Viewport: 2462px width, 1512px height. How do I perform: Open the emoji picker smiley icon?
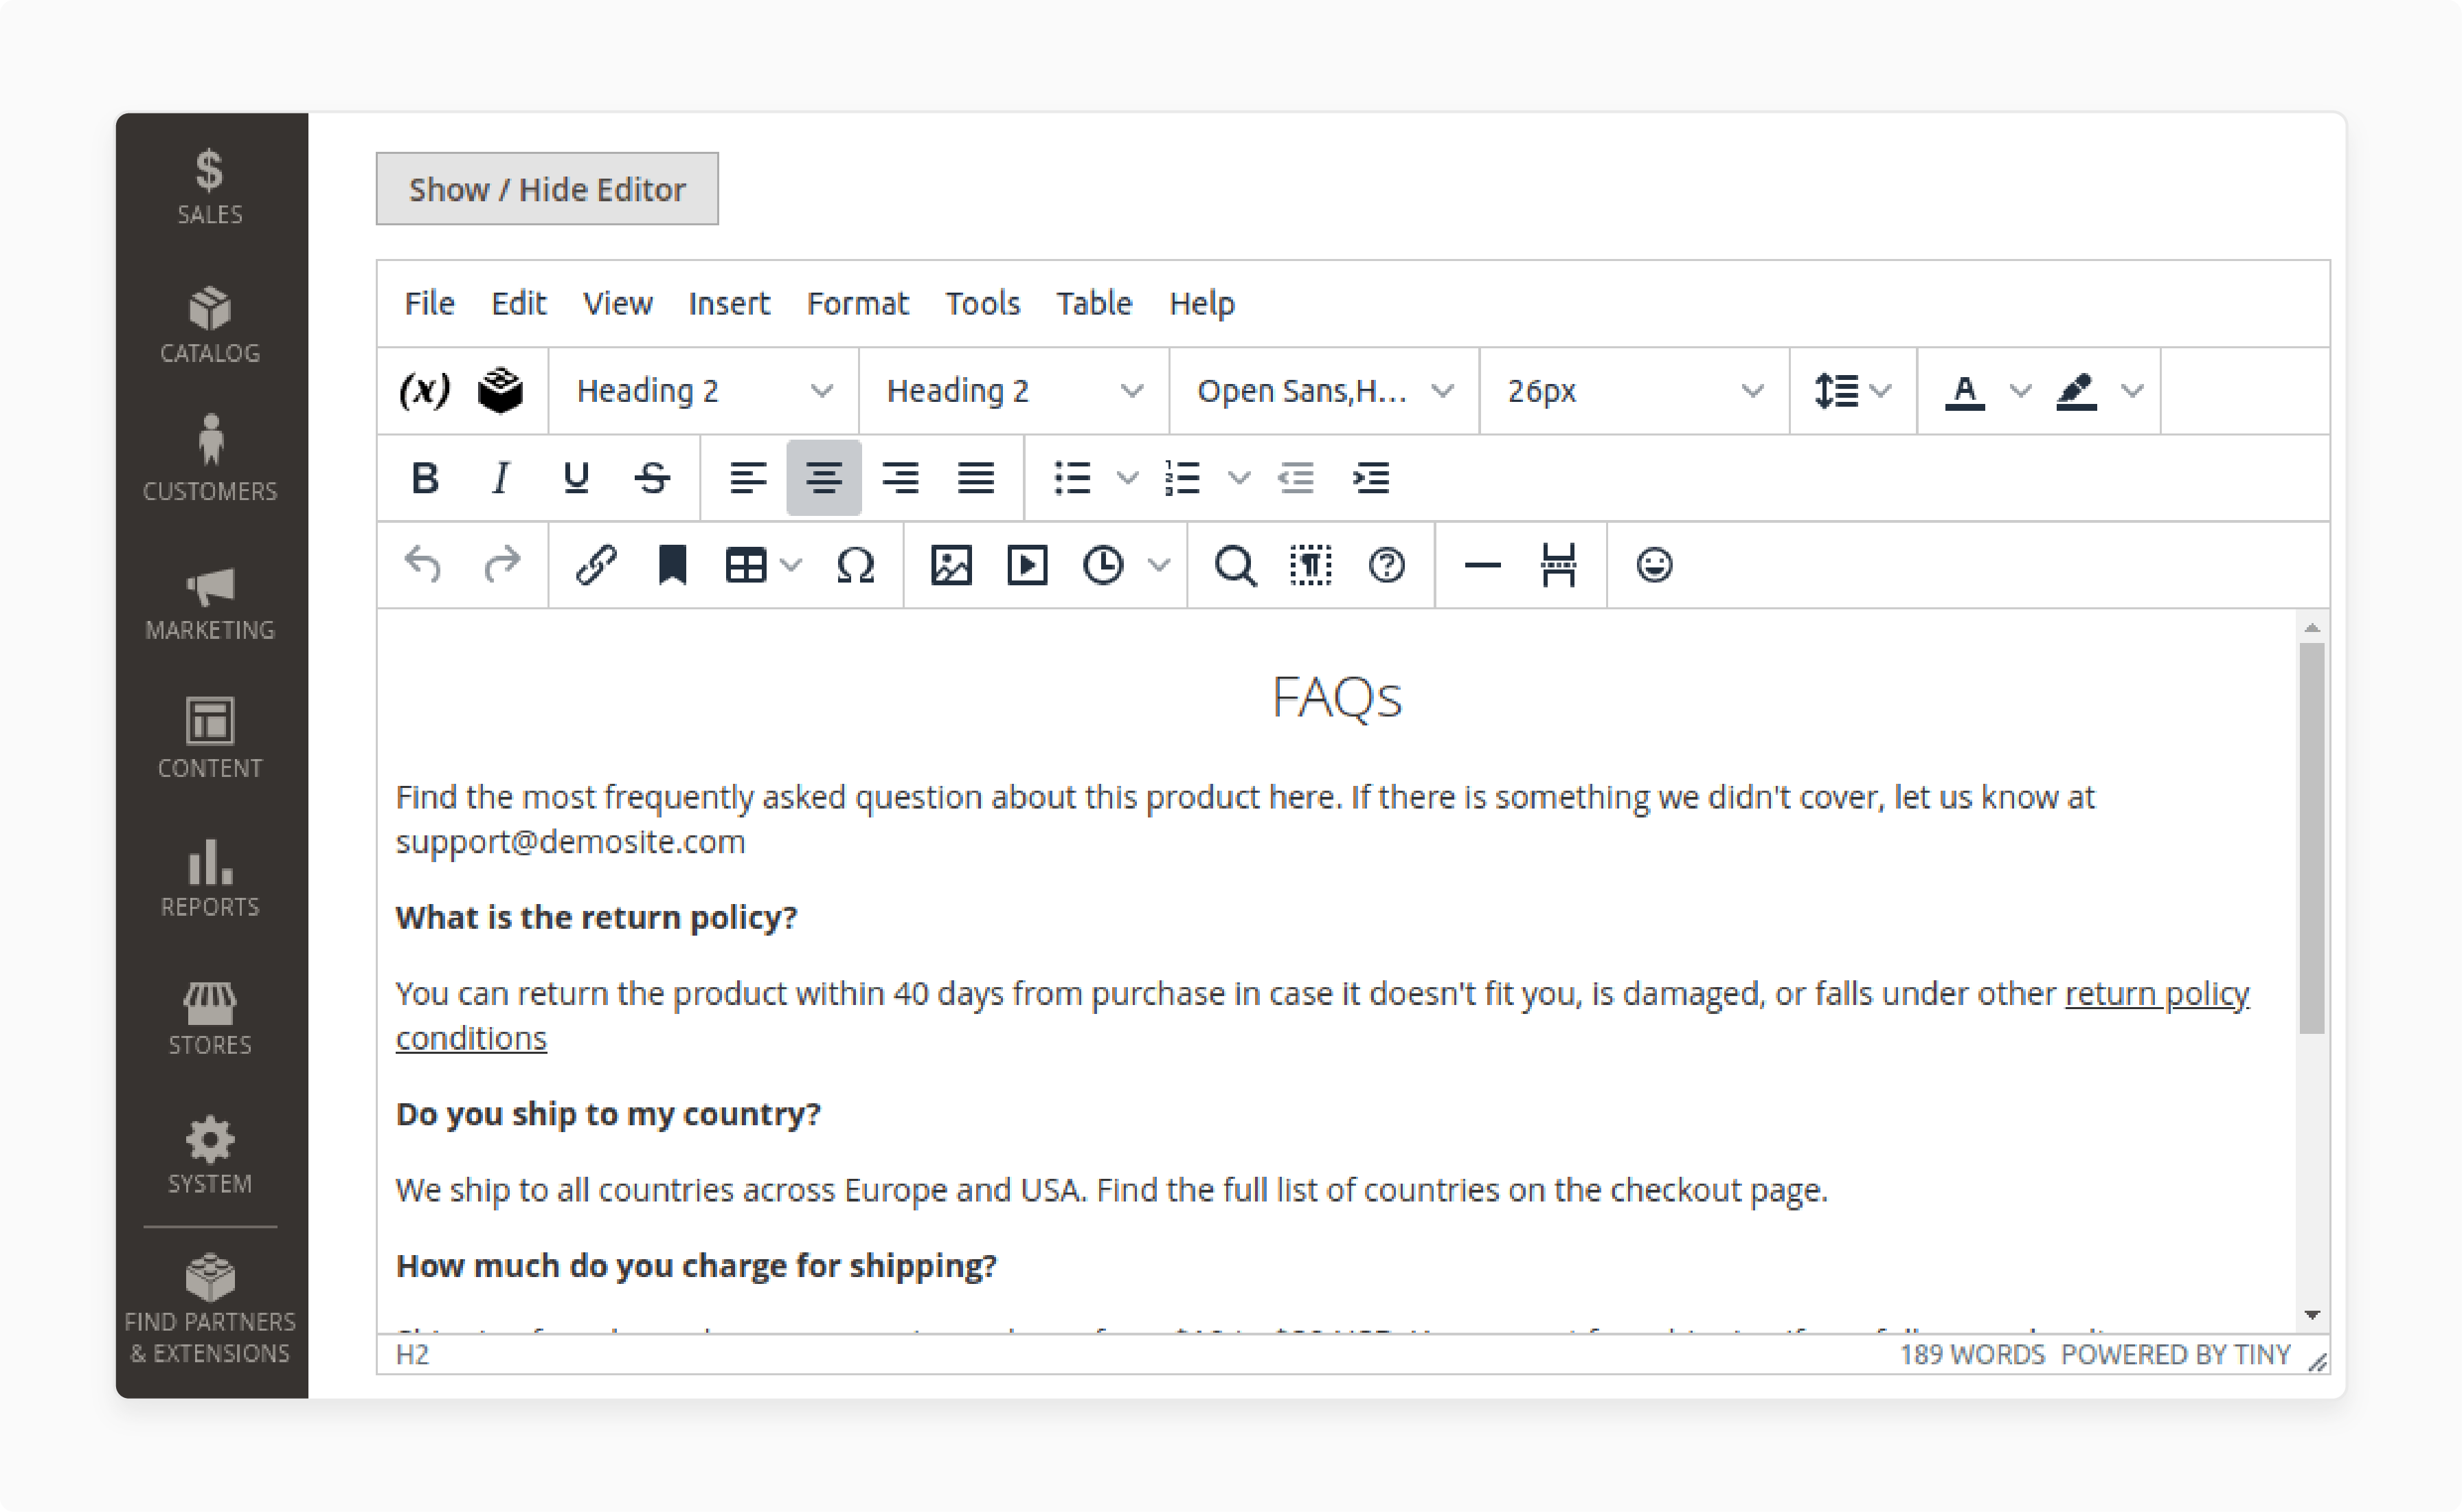point(1654,565)
